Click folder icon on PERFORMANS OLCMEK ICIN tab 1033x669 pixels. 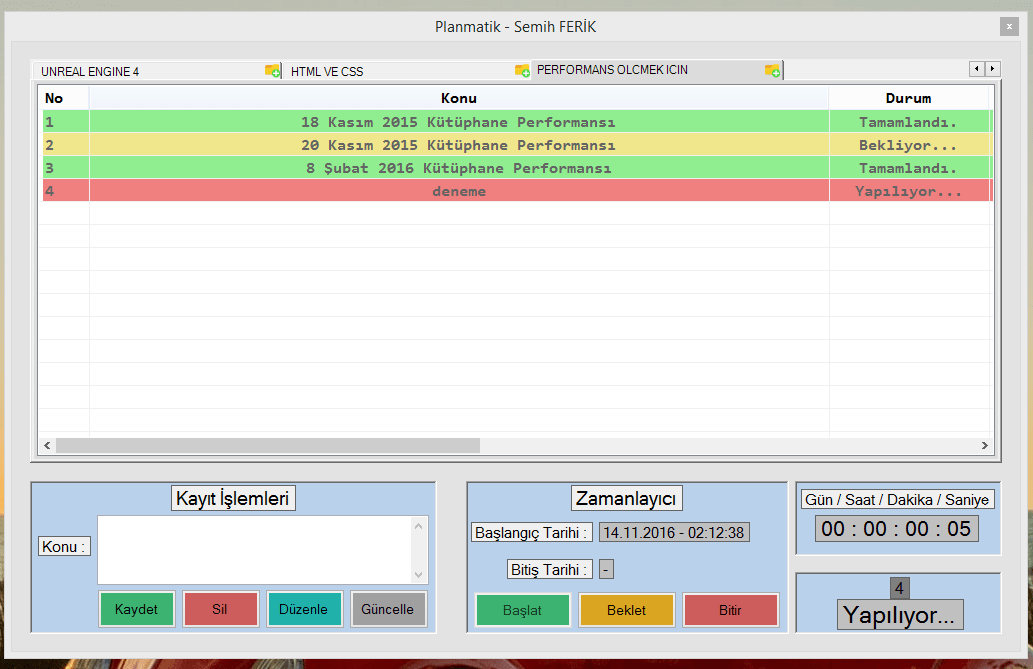(772, 70)
